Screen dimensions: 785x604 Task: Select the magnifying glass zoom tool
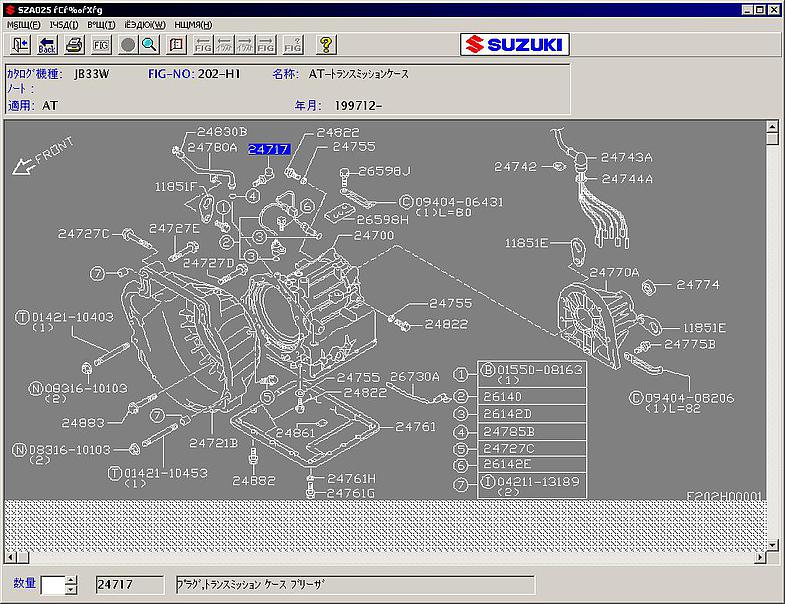pyautogui.click(x=149, y=45)
